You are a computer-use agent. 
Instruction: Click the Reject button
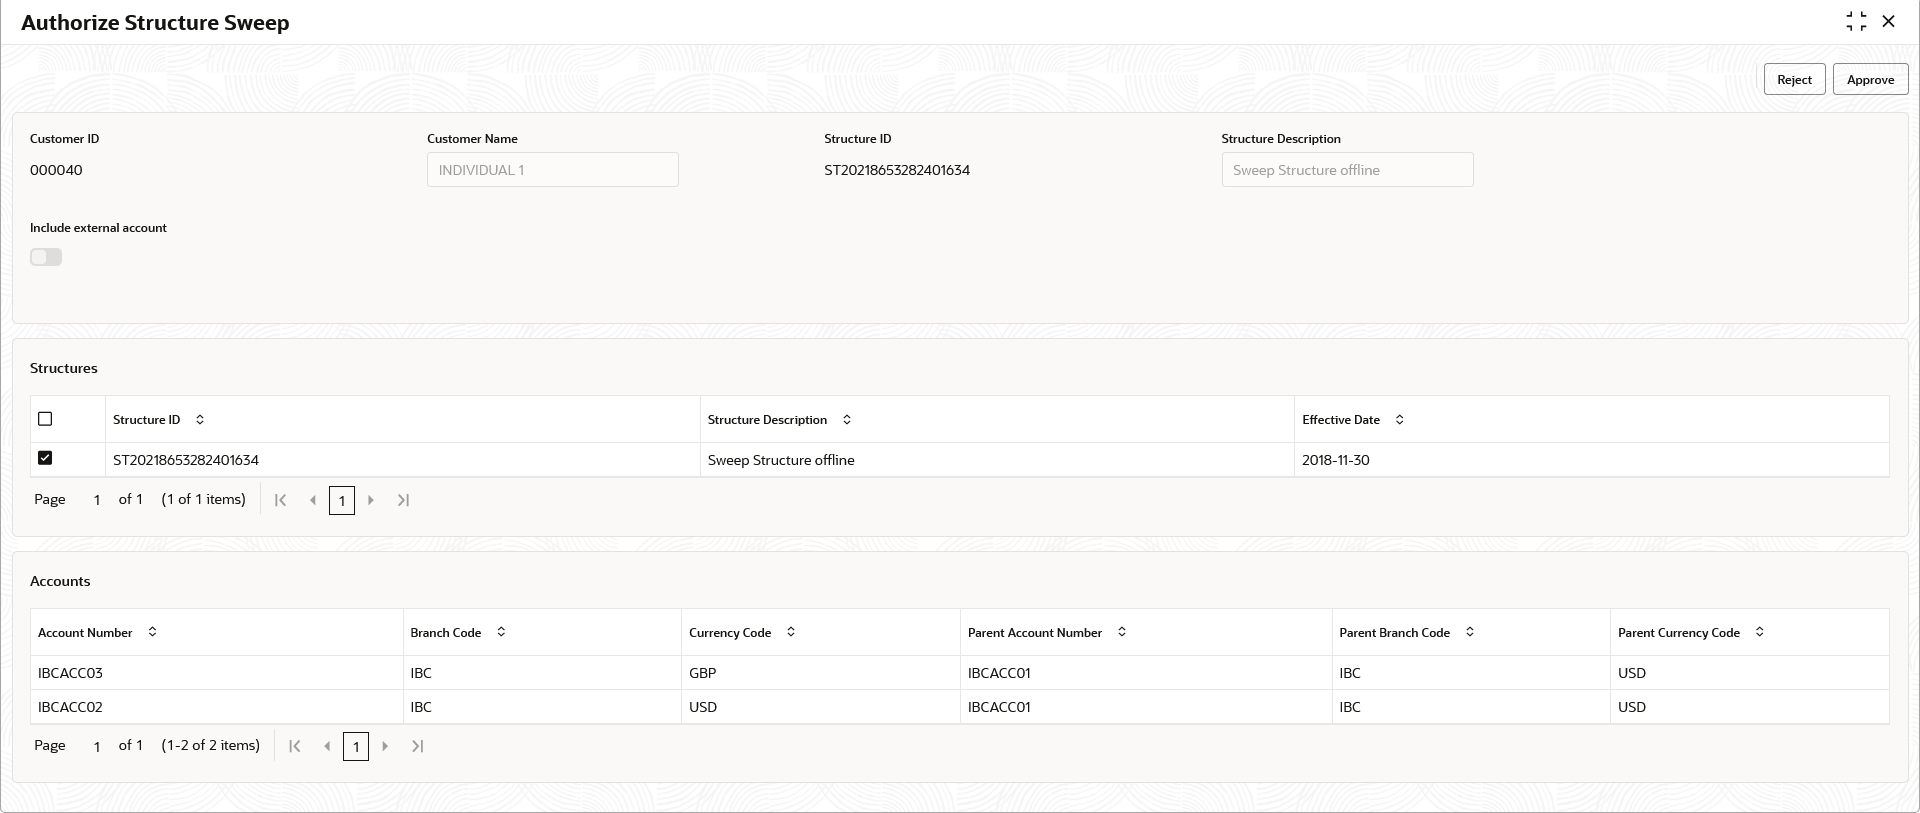1794,79
